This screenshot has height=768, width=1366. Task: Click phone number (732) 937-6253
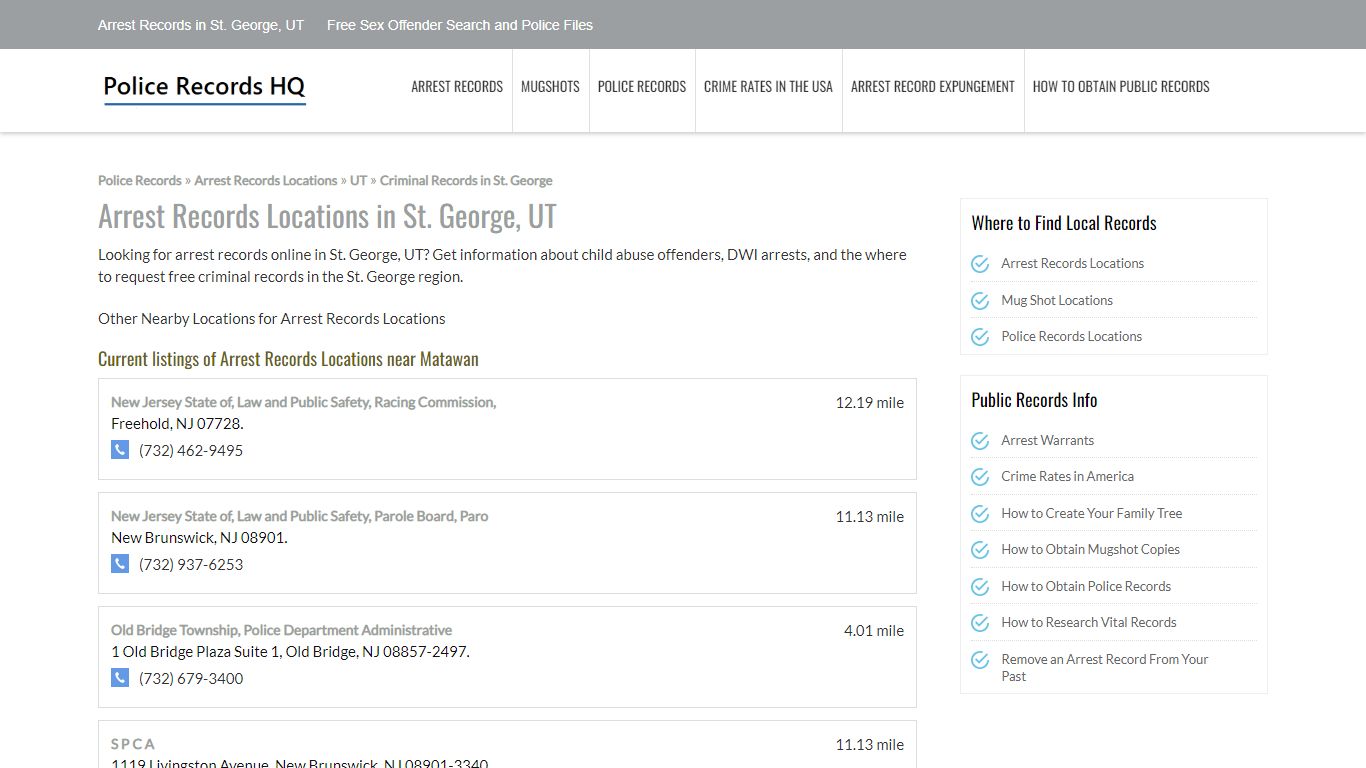pos(191,565)
